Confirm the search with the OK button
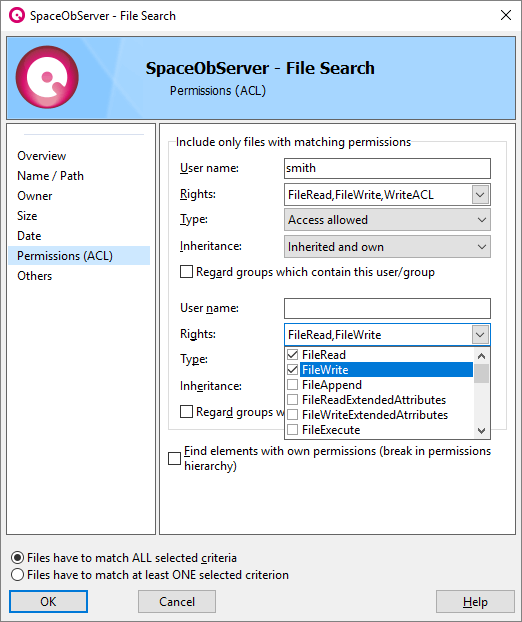 [48, 601]
